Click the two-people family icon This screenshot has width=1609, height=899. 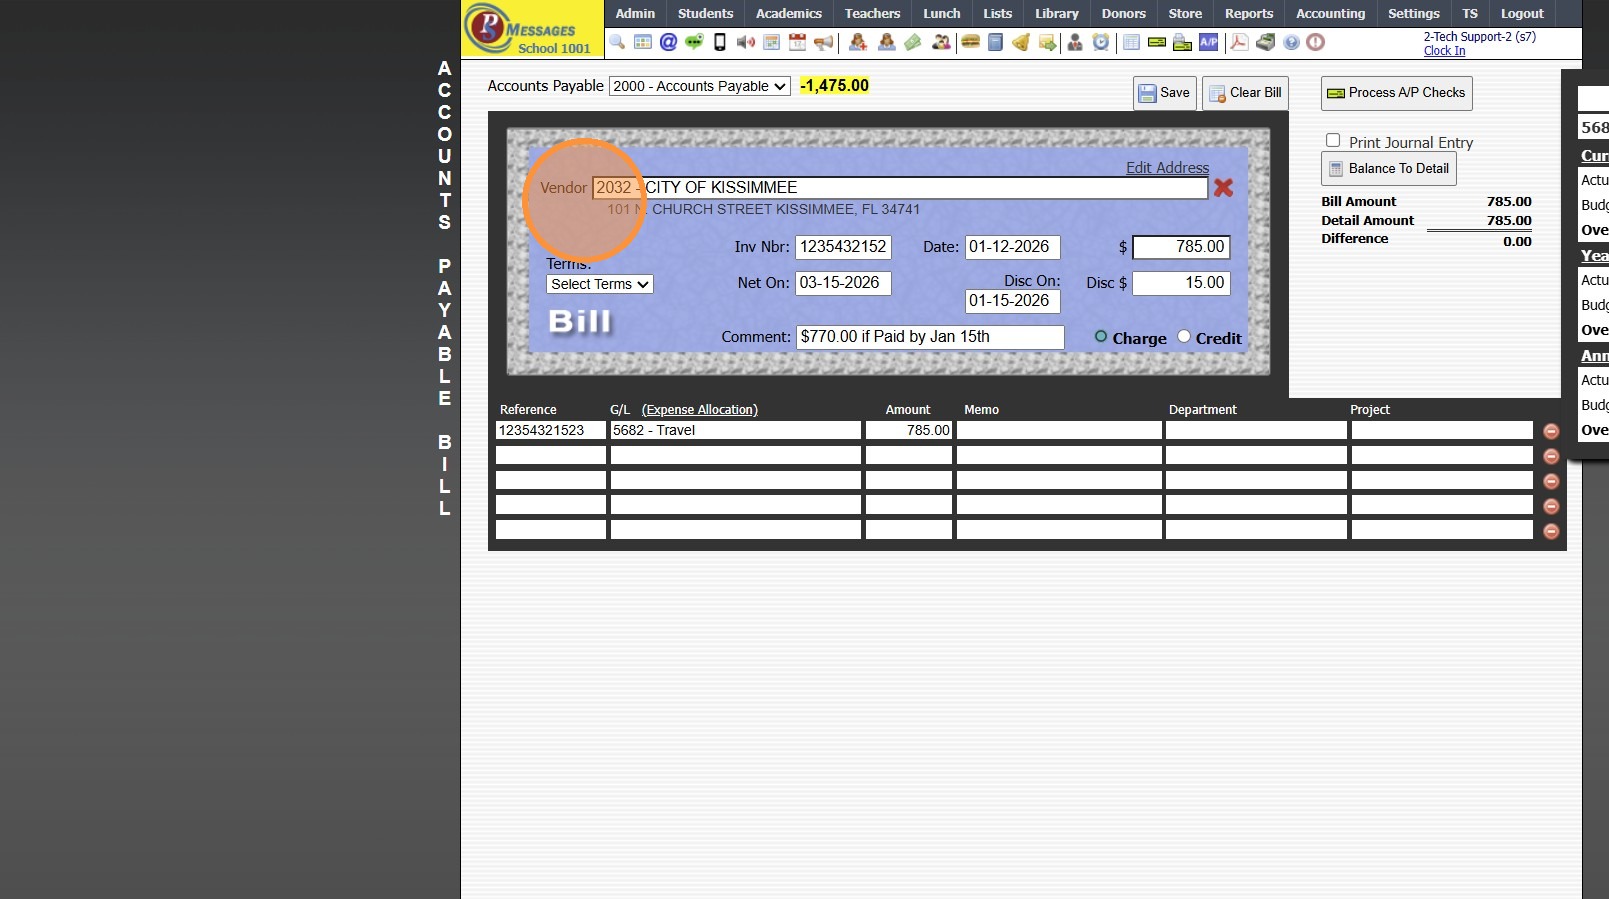pyautogui.click(x=941, y=42)
